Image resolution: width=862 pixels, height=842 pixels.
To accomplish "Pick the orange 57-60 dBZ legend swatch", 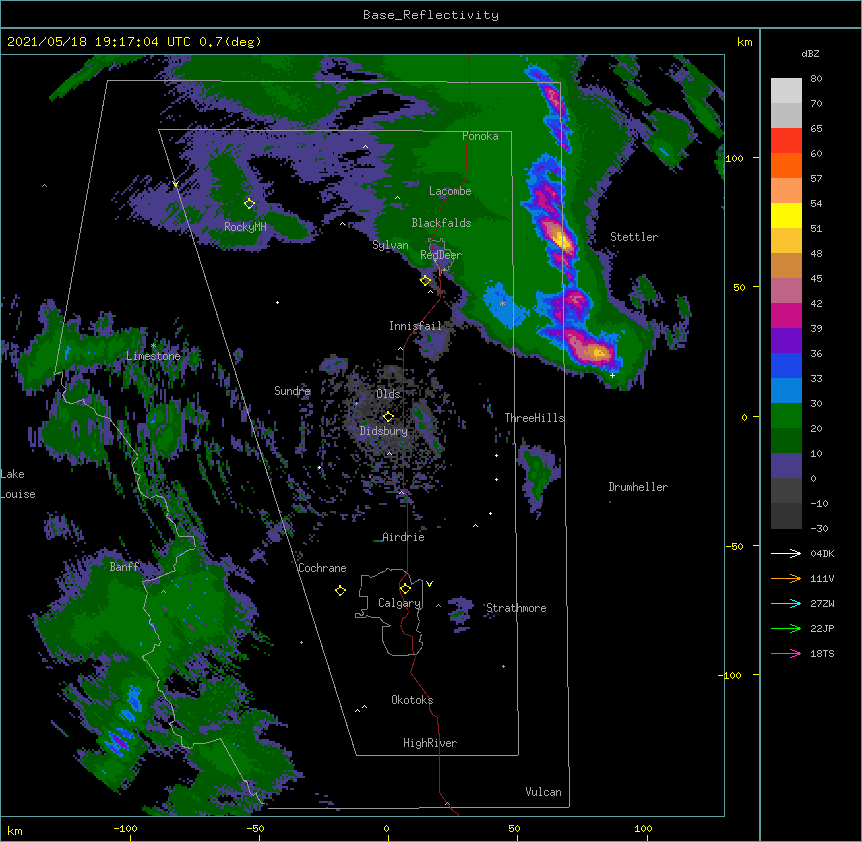I will click(x=786, y=165).
